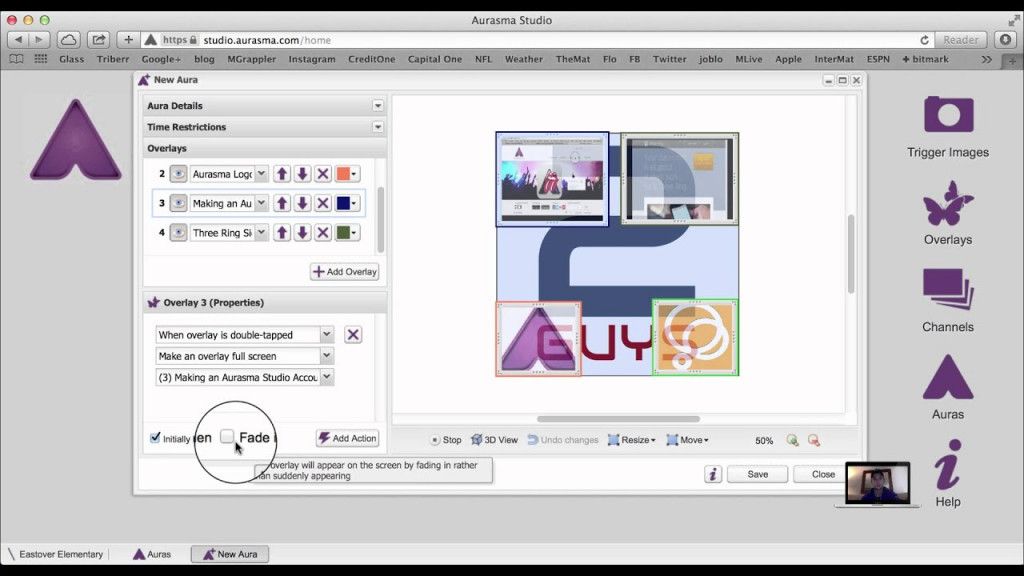Open the Three Ring overlay dropdown
Screen dimensions: 1024x576
click(261, 232)
